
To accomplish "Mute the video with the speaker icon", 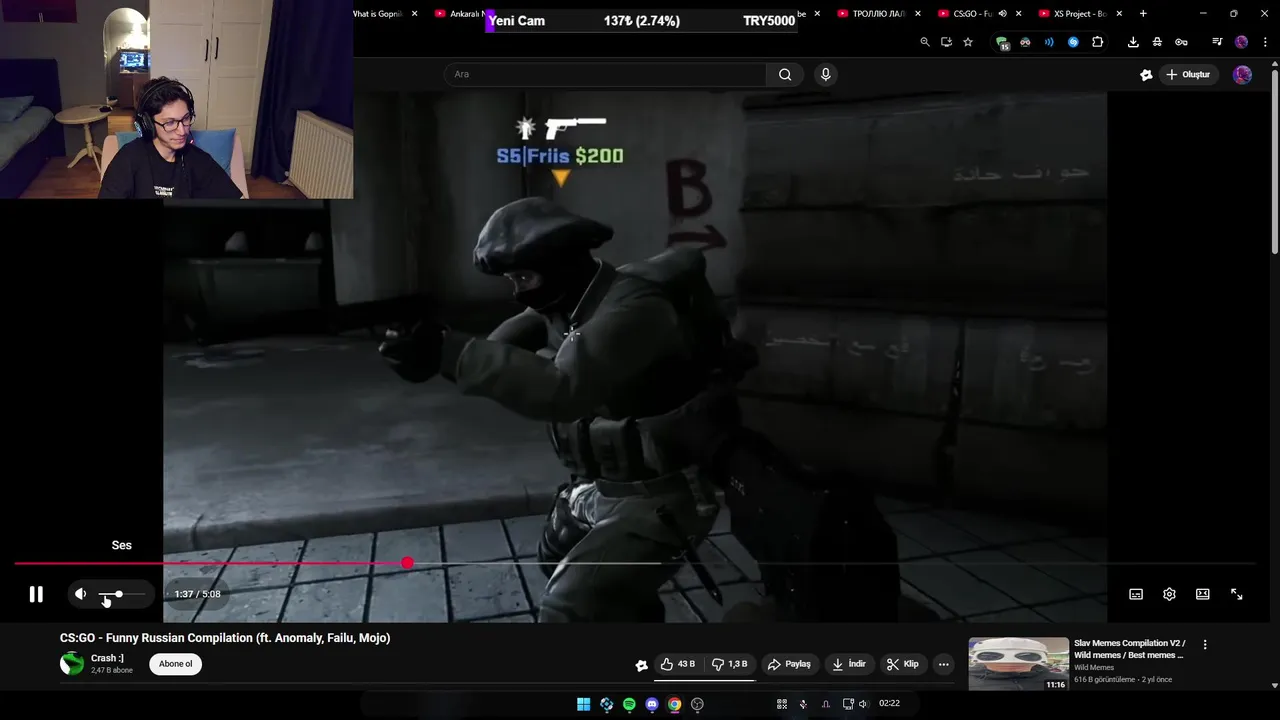I will [81, 594].
